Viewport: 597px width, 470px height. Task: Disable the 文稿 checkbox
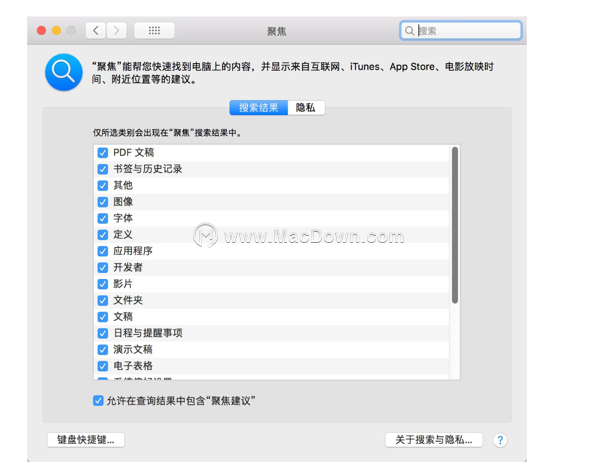(103, 317)
